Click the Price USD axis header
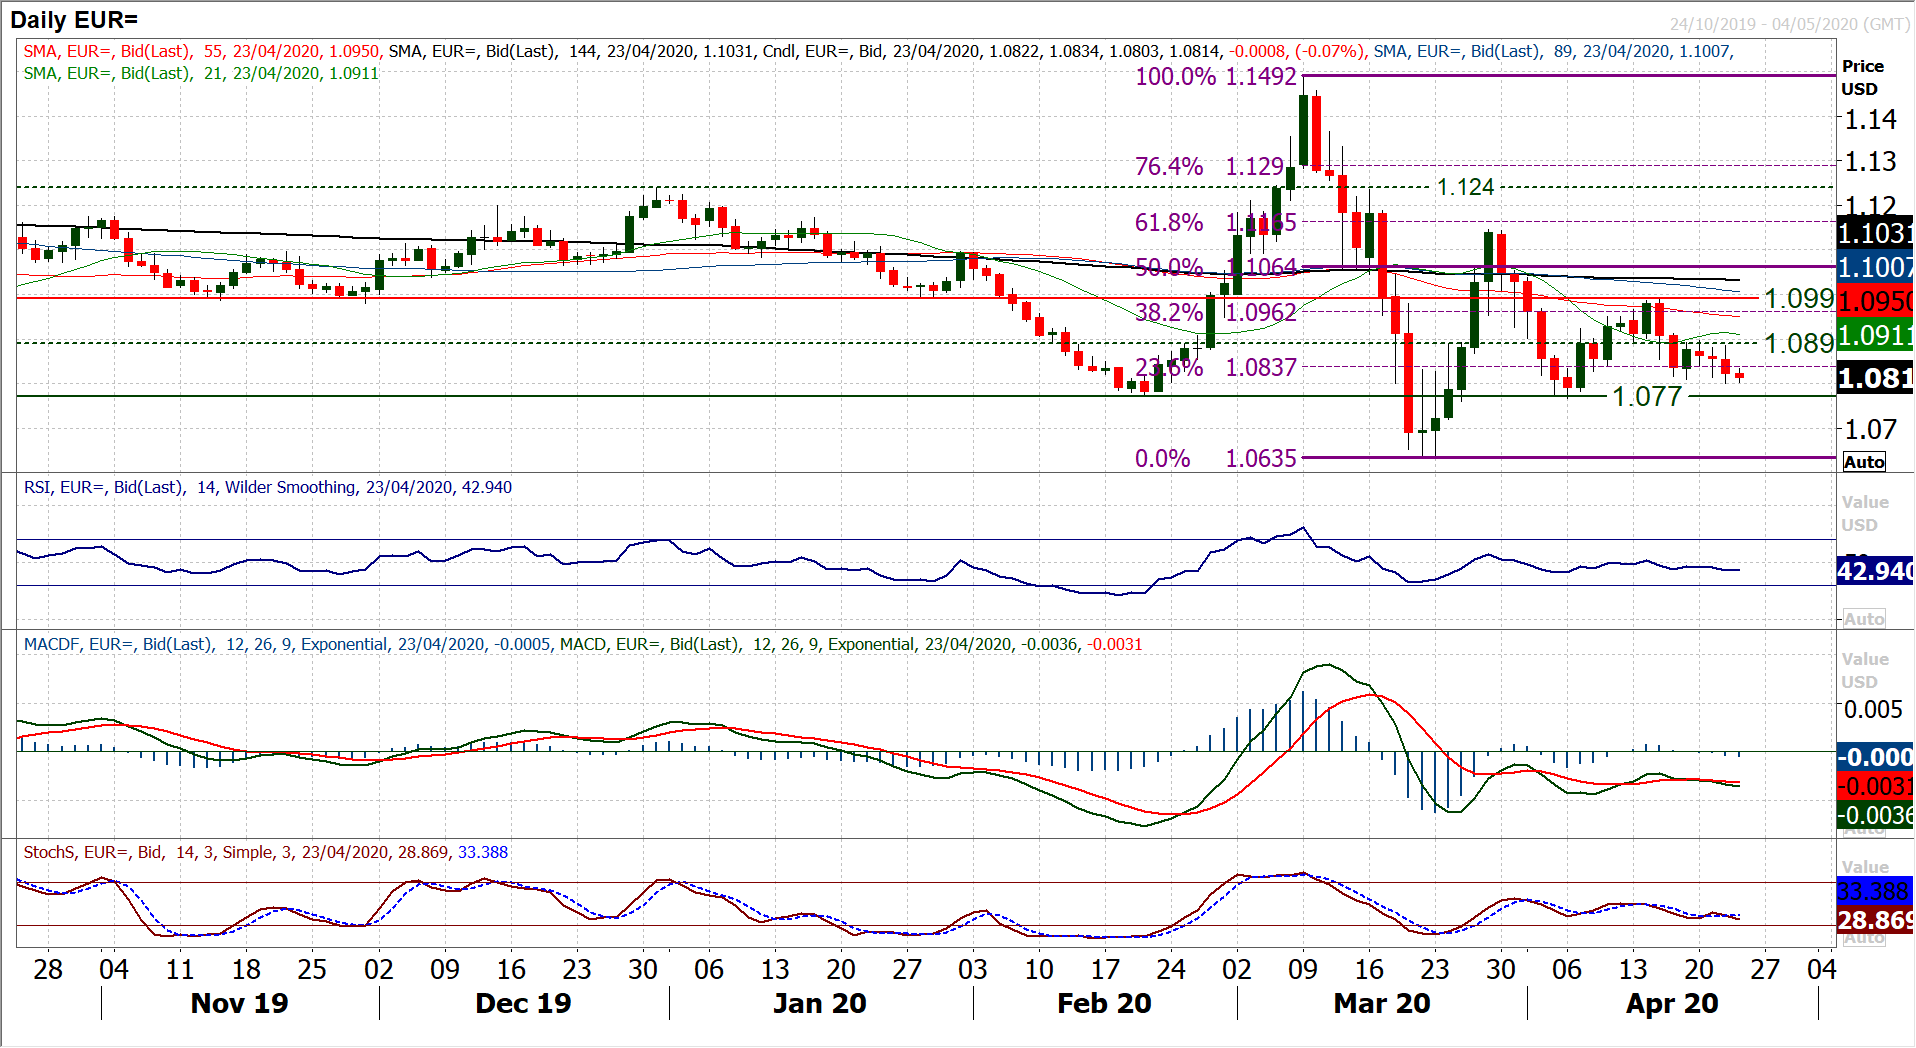1916x1048 pixels. click(x=1862, y=77)
